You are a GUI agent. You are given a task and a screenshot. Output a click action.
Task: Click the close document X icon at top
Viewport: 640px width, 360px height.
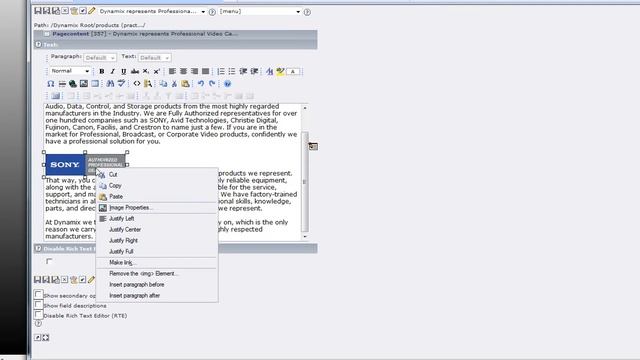(65, 11)
